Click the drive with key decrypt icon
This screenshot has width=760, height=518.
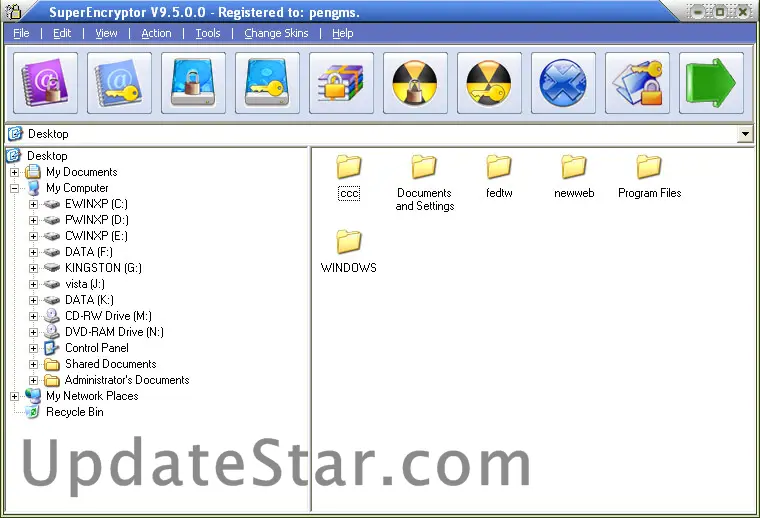(x=268, y=83)
